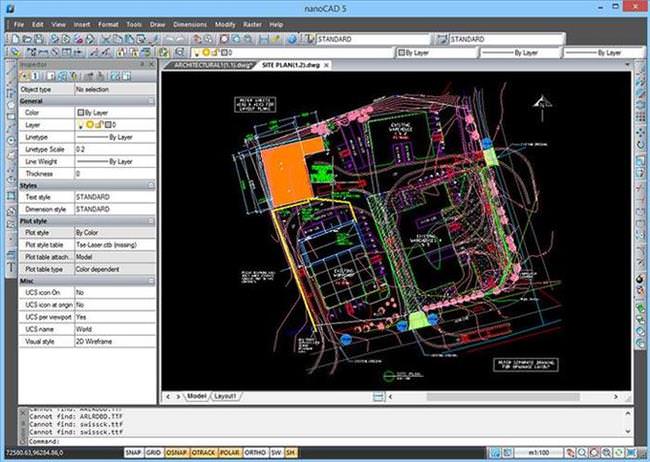Click Color By Layer value in Inspector
The width and height of the screenshot is (650, 462).
point(115,112)
